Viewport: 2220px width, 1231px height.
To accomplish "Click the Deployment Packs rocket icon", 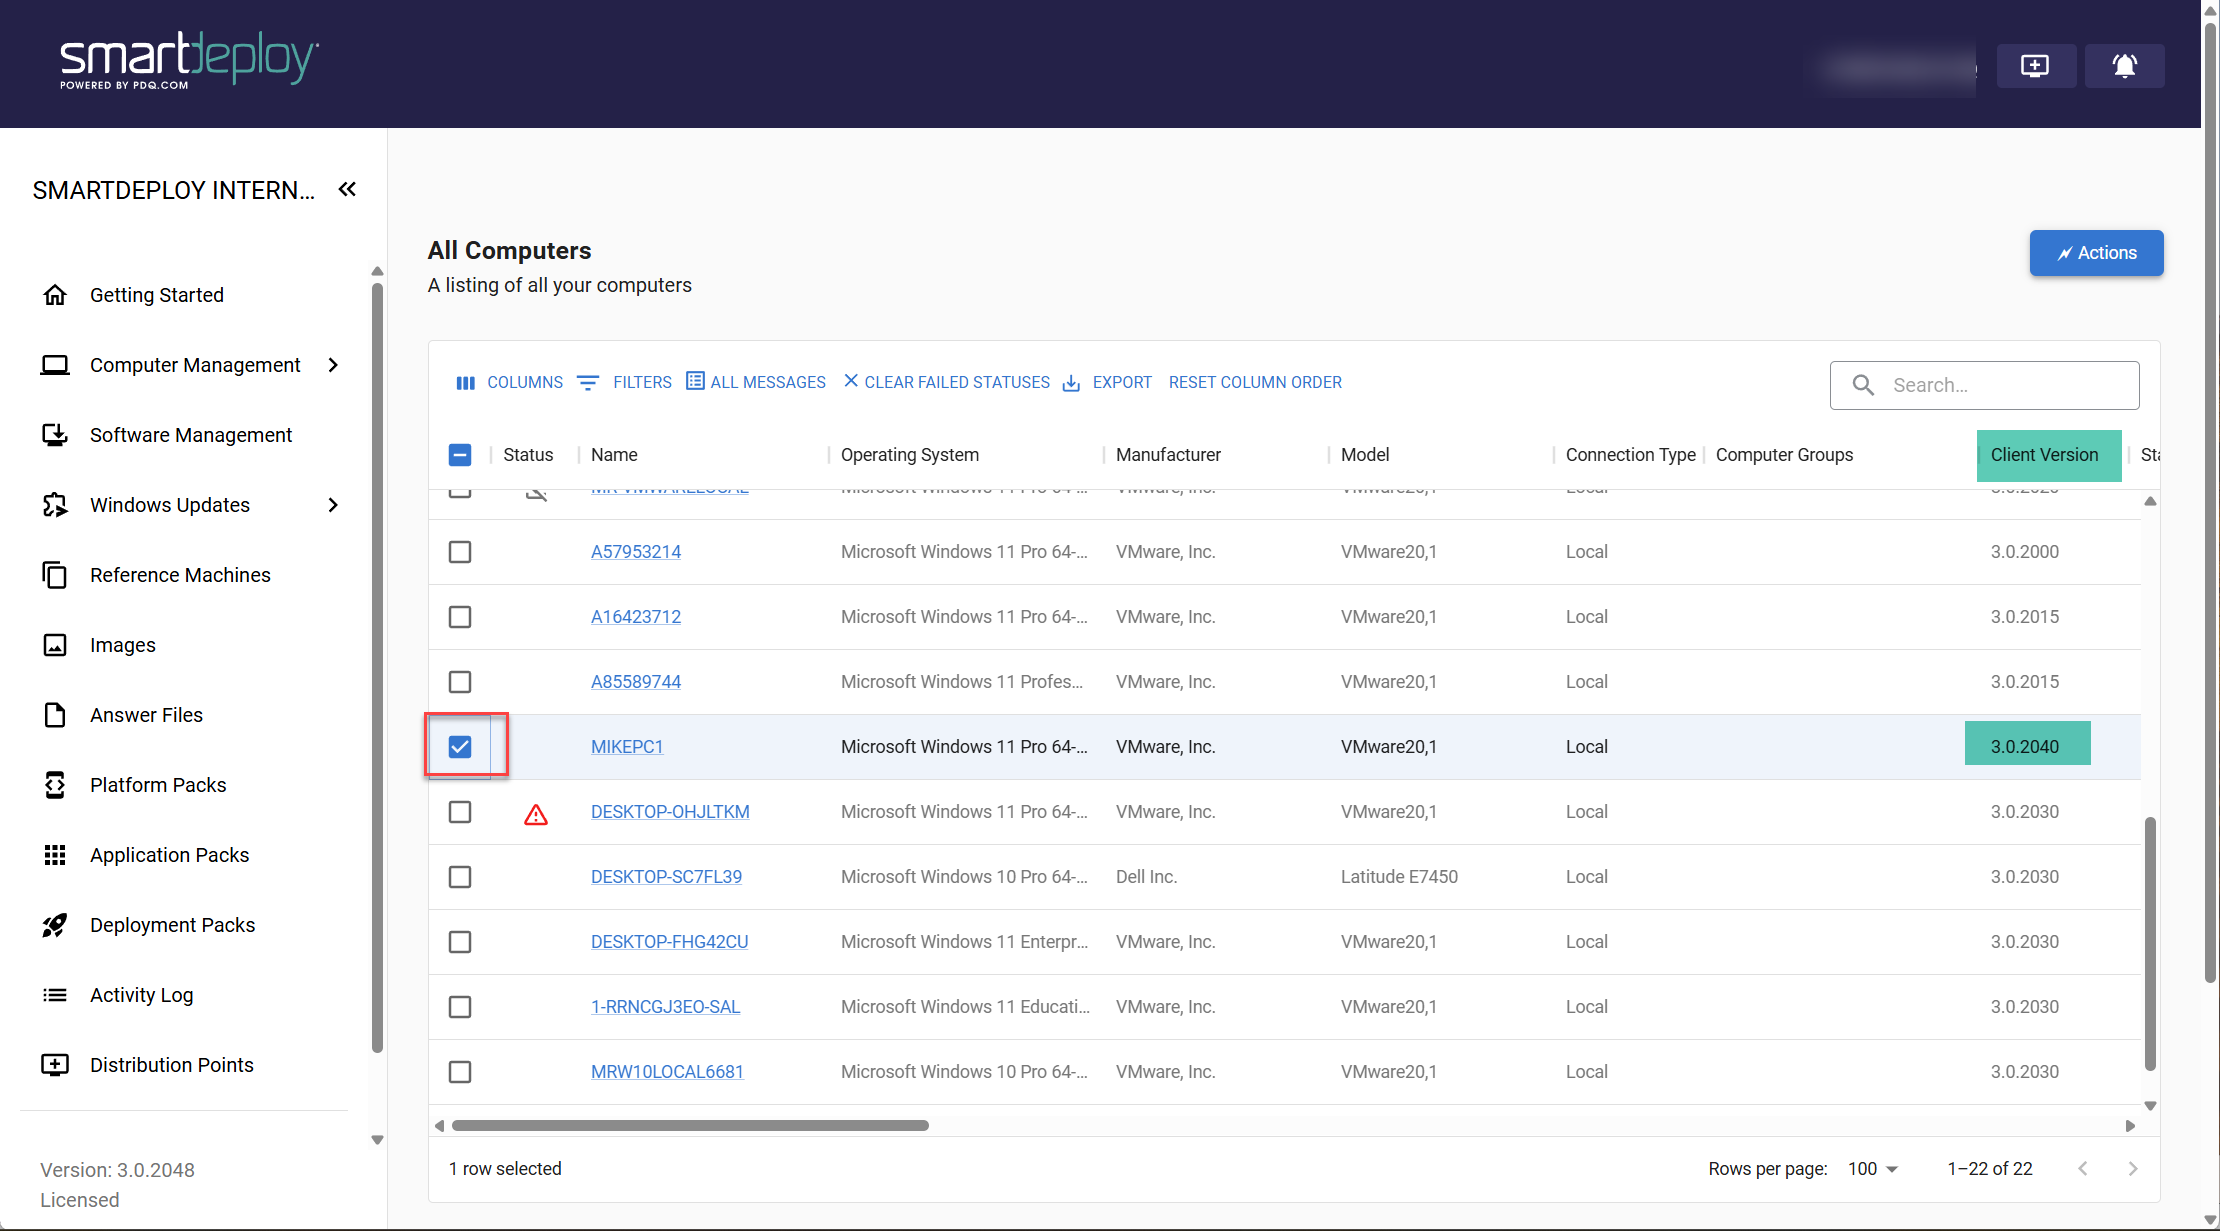I will pos(55,925).
